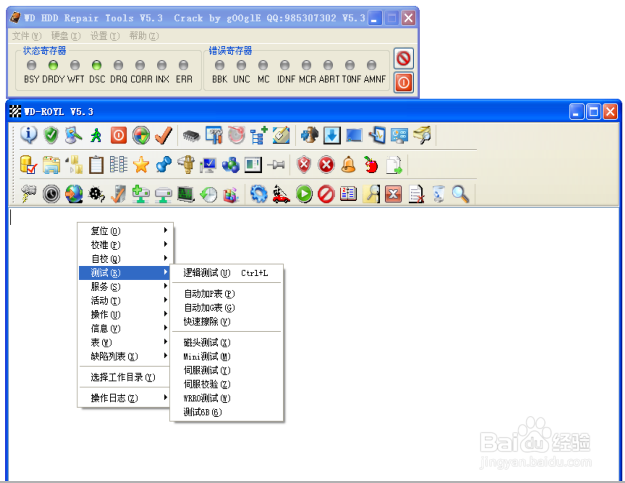The image size is (625, 483).
Task: Click red stop button beside error register panel
Action: (x=403, y=59)
